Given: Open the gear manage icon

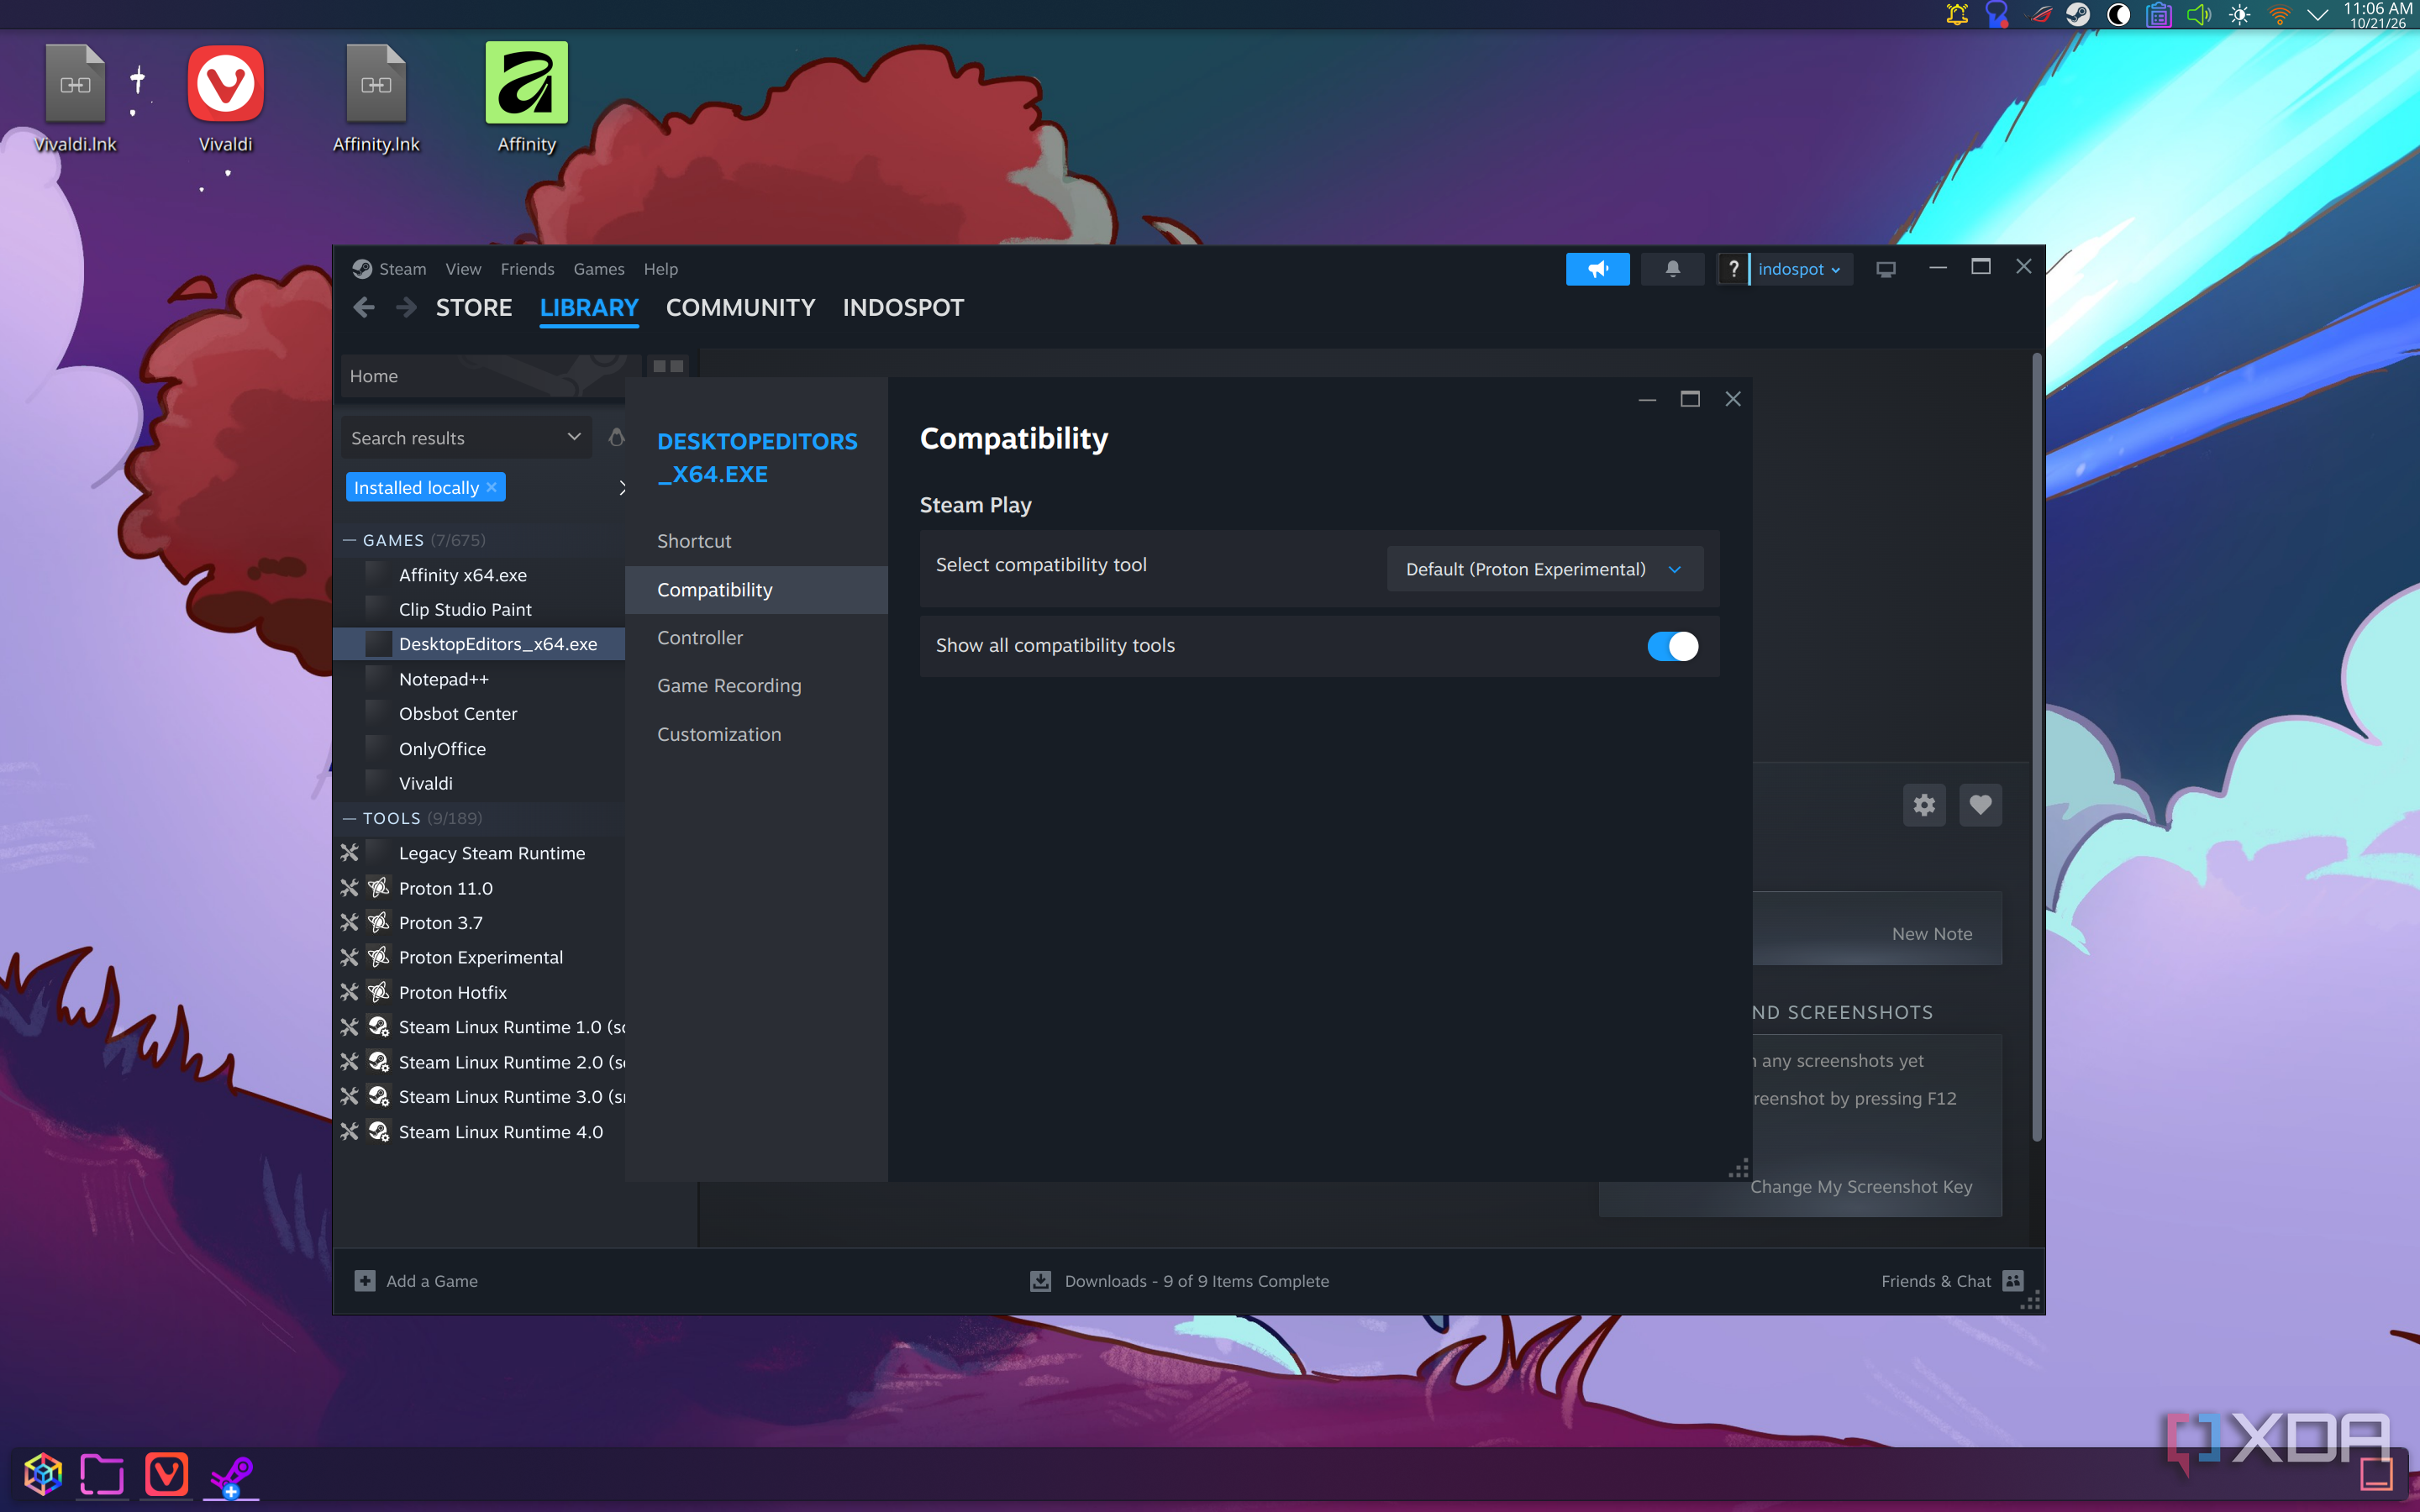Looking at the screenshot, I should click(x=1924, y=805).
